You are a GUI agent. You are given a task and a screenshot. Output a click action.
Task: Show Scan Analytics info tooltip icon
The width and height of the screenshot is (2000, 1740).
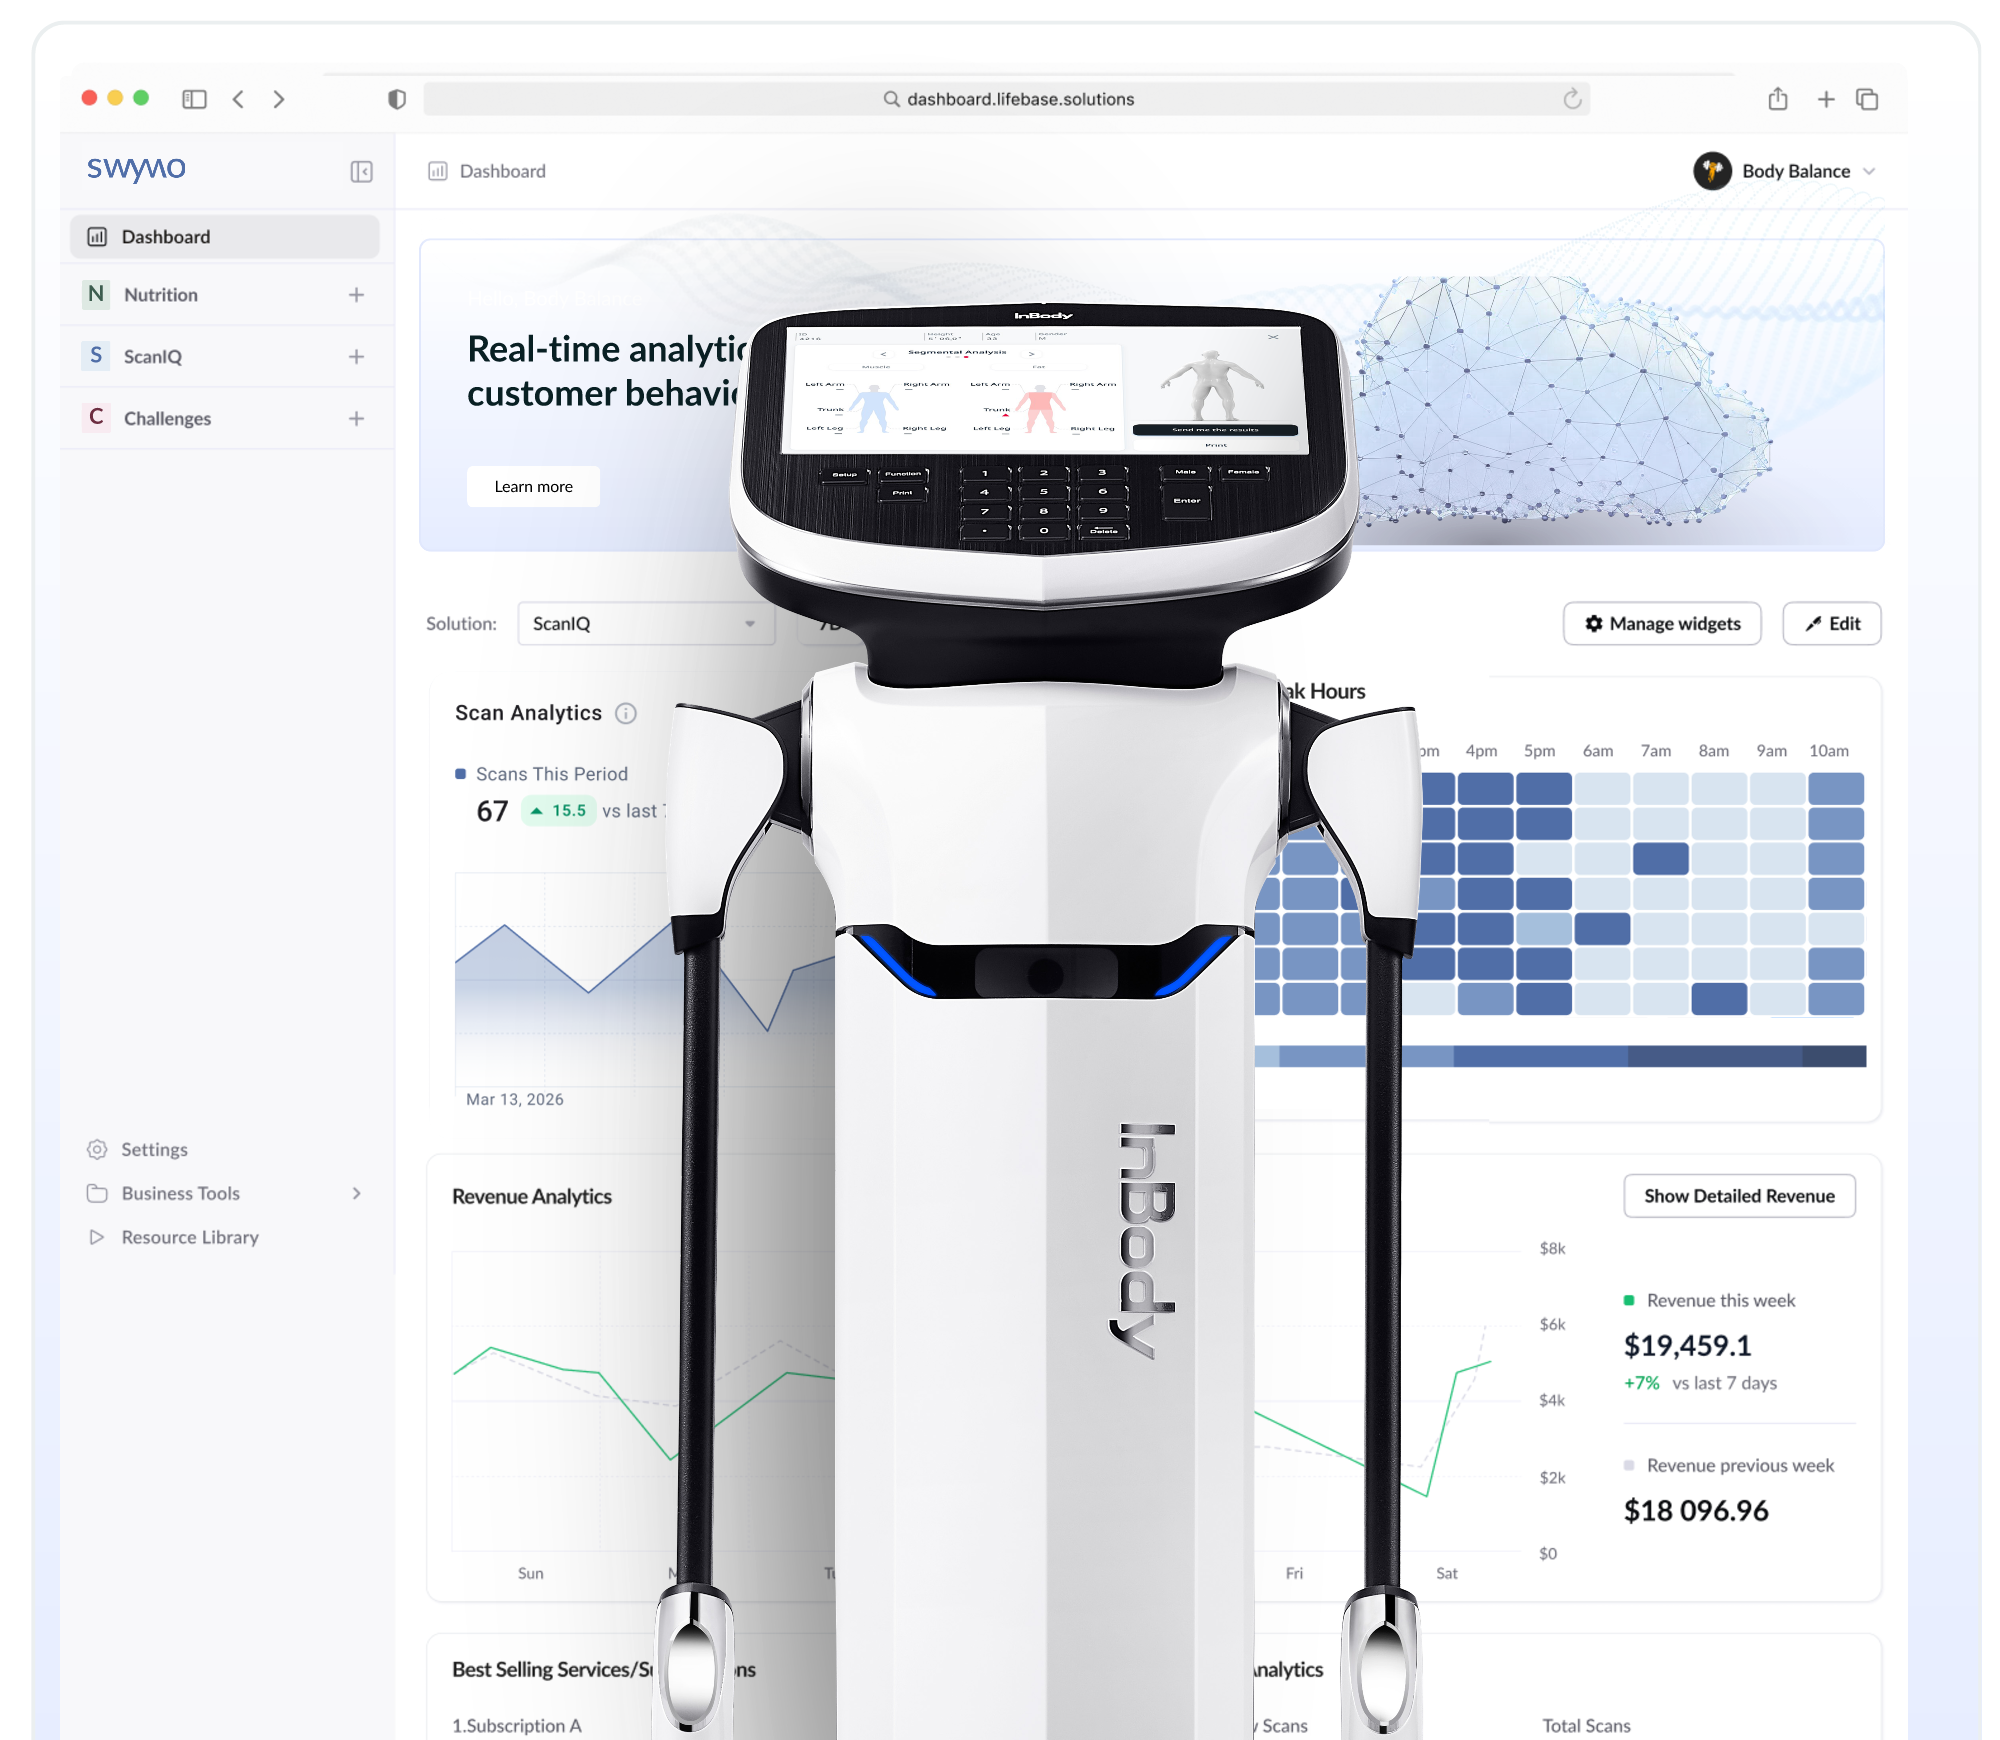click(x=626, y=714)
